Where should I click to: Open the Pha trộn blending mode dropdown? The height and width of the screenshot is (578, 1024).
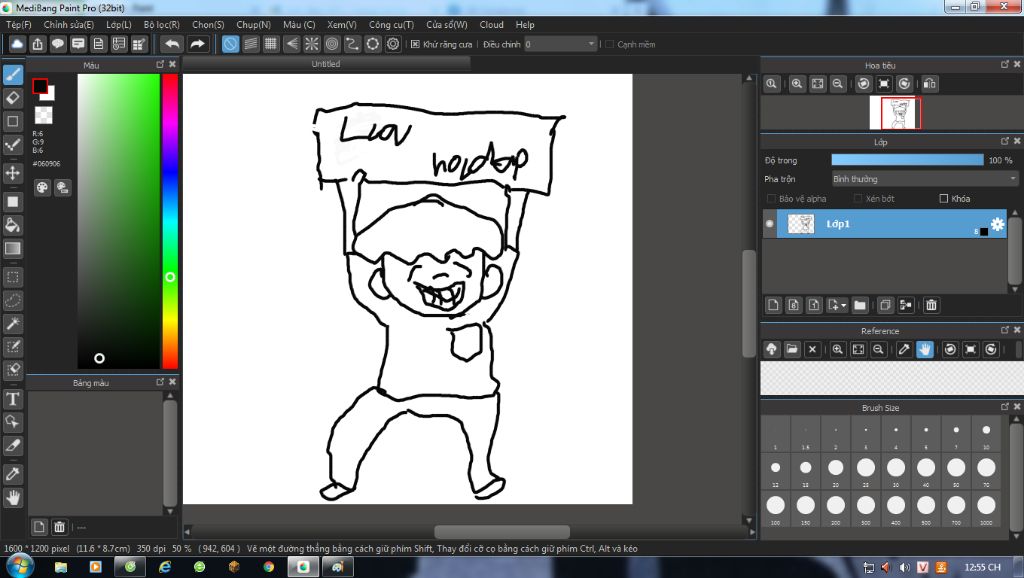925,179
